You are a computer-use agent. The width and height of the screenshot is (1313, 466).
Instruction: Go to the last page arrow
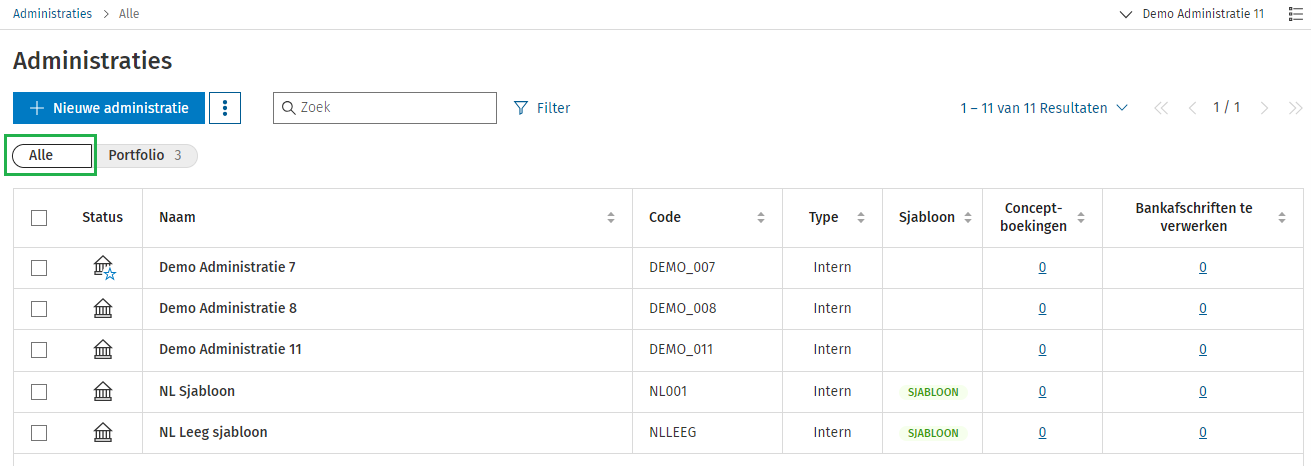pos(1296,108)
